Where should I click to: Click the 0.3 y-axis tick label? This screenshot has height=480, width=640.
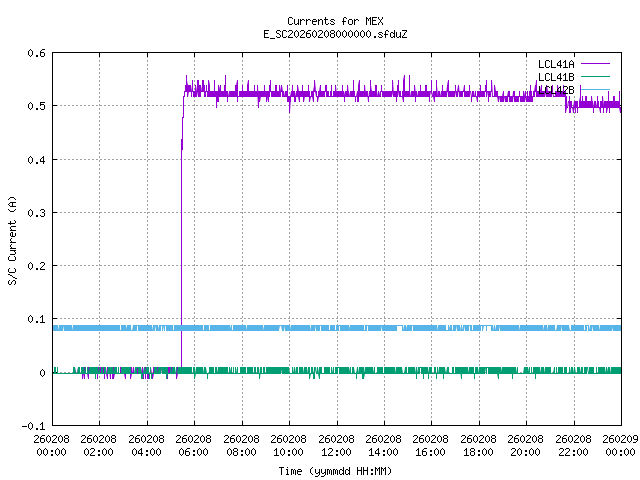(36, 213)
